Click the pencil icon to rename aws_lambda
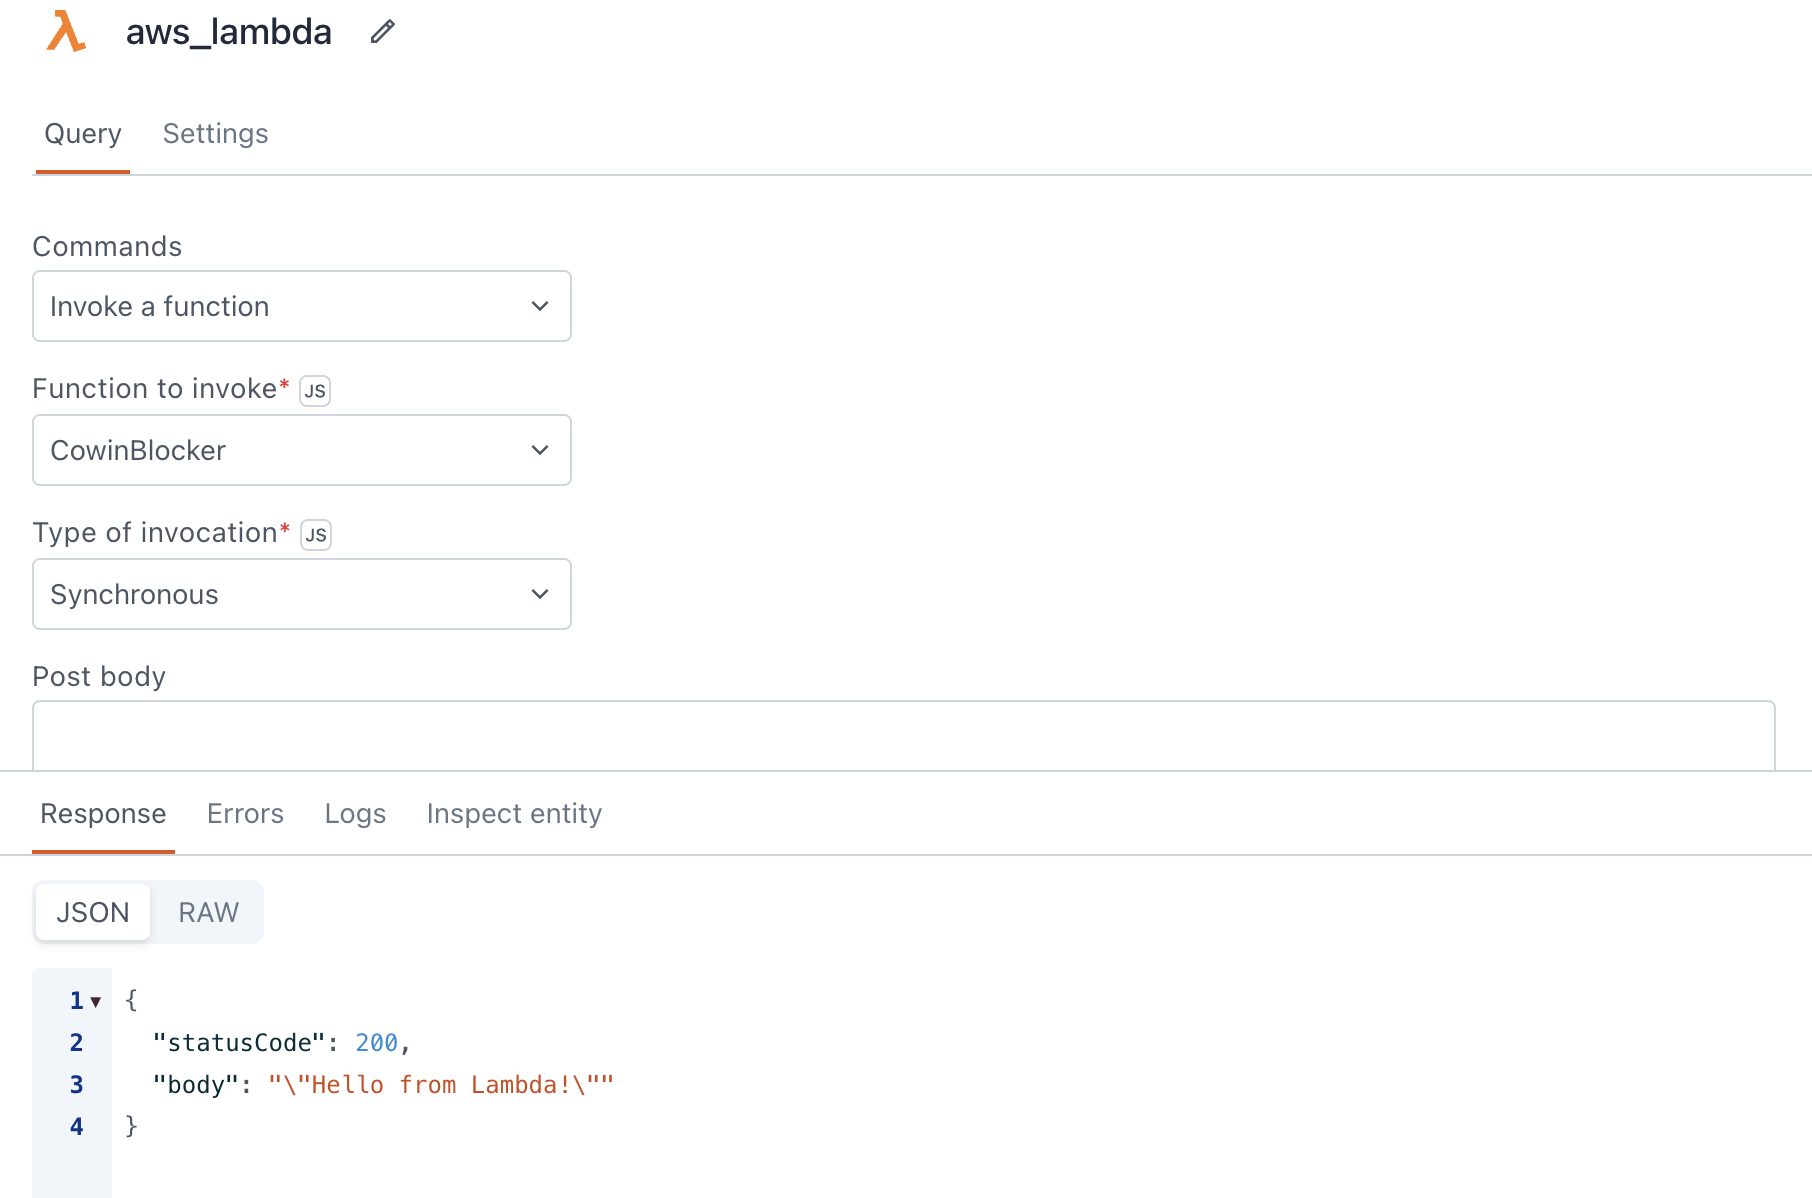The image size is (1812, 1198). tap(382, 32)
